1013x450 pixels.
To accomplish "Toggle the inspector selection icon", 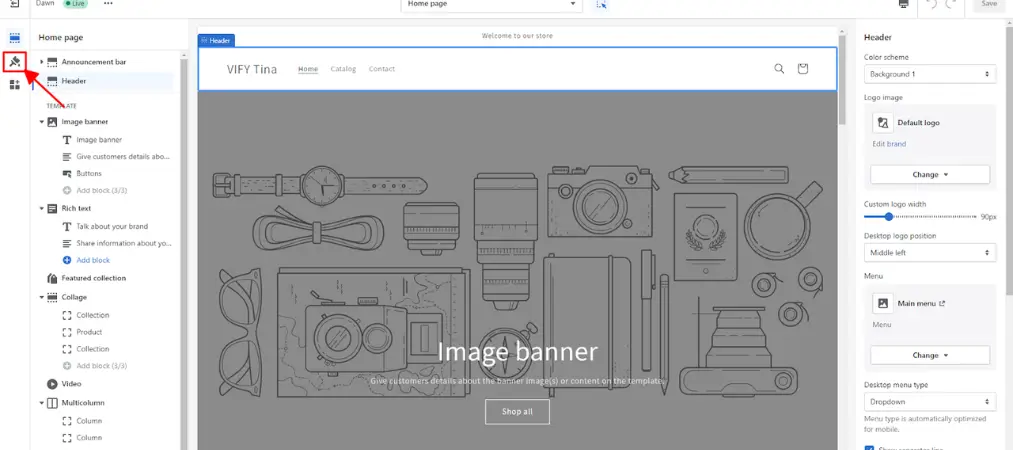I will [601, 4].
